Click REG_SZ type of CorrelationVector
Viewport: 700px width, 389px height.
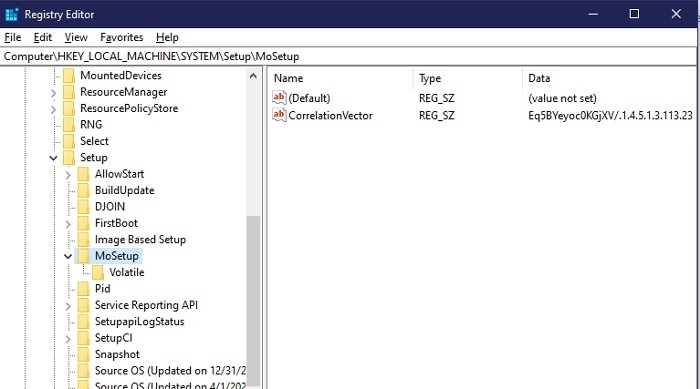(x=437, y=116)
